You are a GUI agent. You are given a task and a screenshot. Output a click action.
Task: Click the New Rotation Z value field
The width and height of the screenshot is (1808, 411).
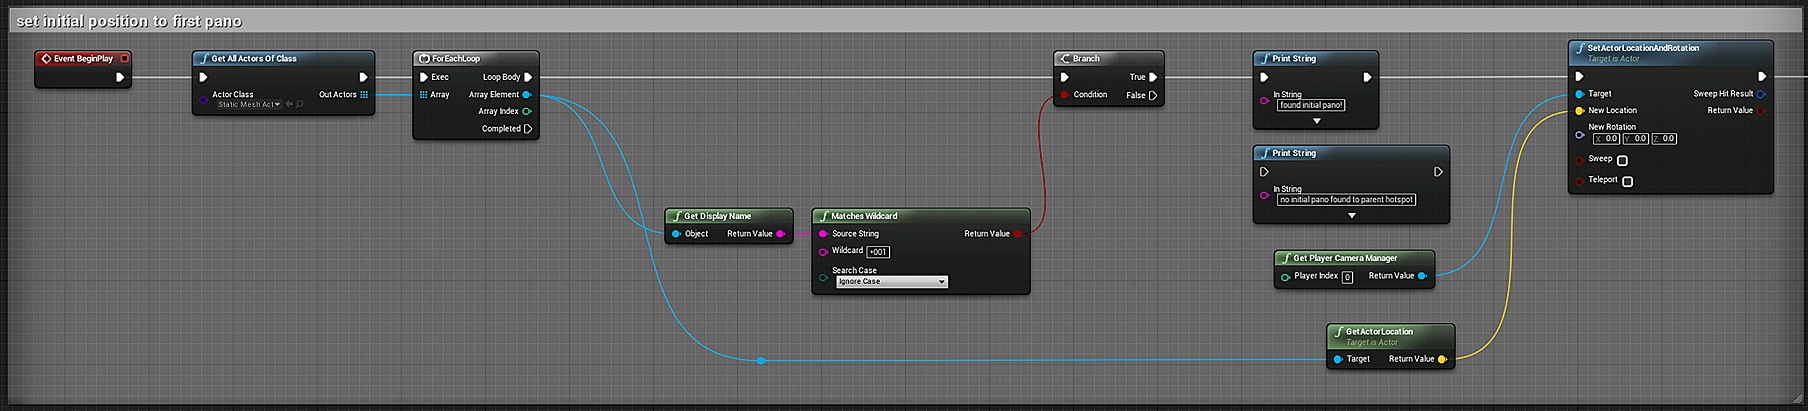[1664, 139]
